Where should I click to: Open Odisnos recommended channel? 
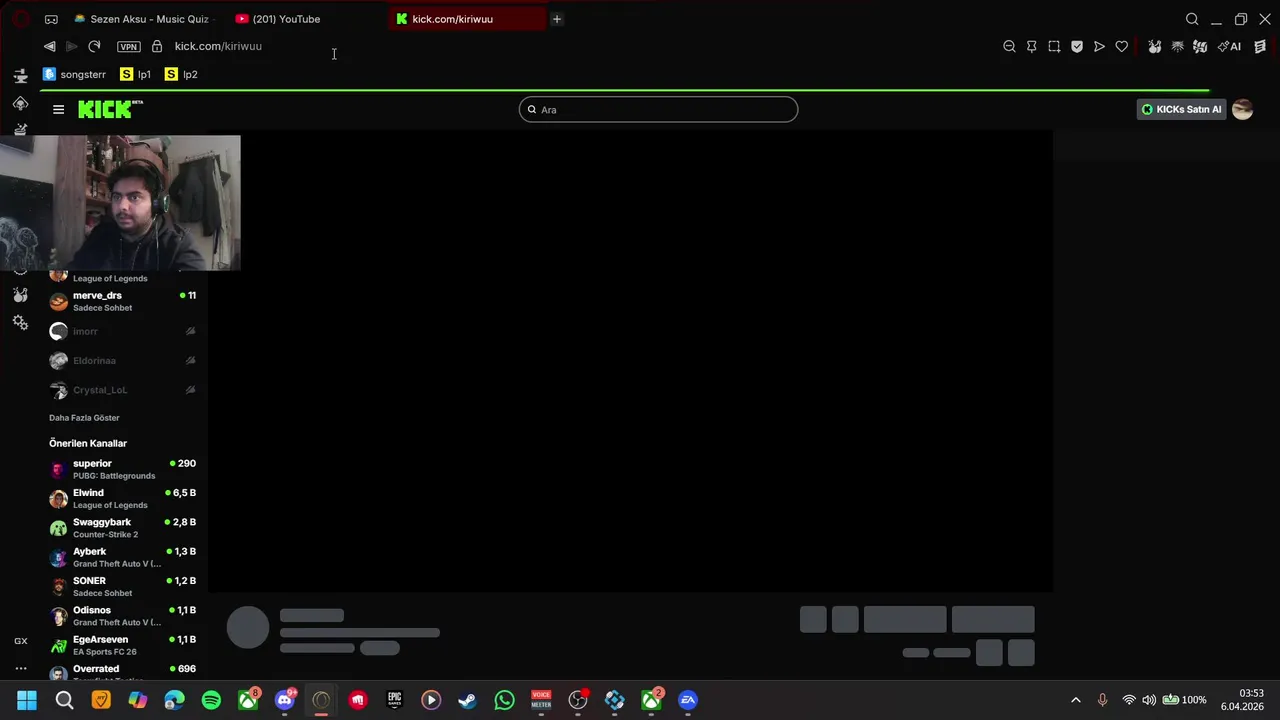coord(123,616)
